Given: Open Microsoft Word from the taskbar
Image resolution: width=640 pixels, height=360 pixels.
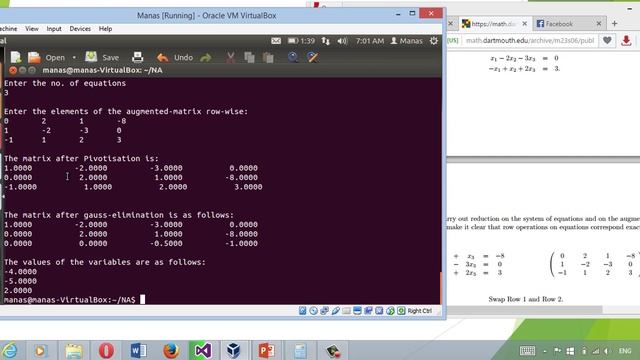Looking at the screenshot, I should 138,351.
